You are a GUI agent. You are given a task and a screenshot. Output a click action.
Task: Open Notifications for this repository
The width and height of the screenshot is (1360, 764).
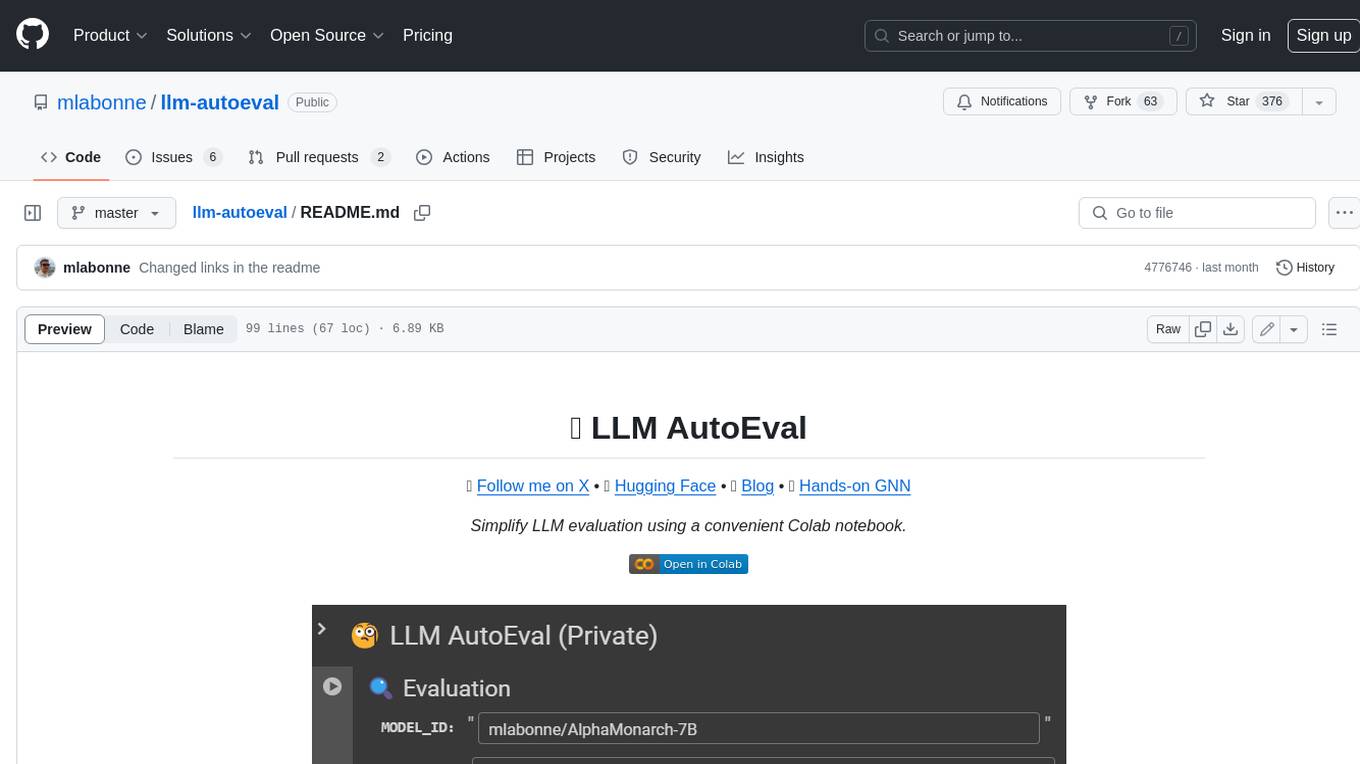(1002, 101)
